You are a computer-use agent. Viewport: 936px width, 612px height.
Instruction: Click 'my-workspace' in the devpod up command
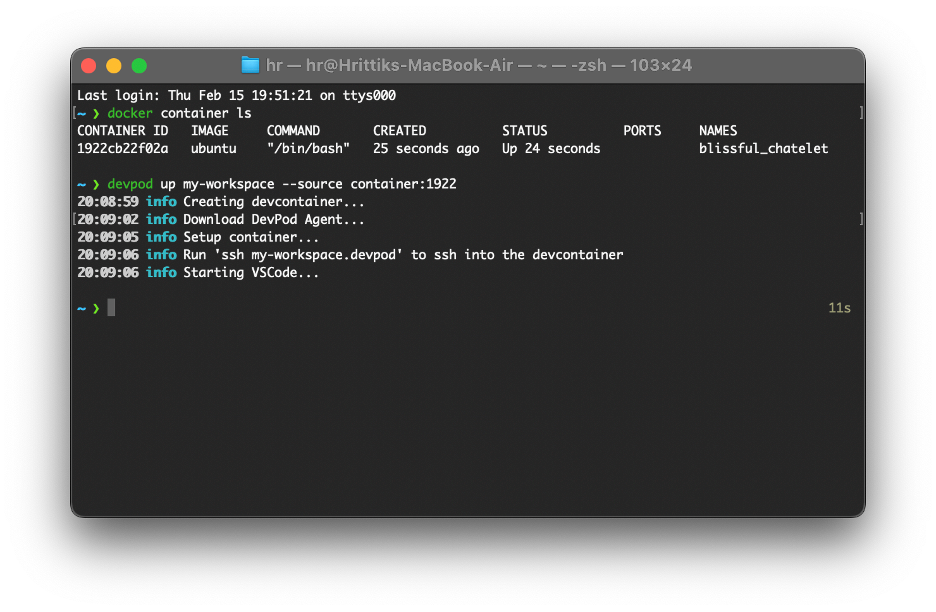point(229,184)
